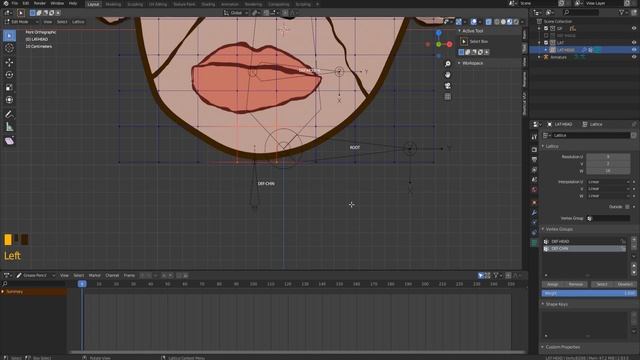Image resolution: width=640 pixels, height=360 pixels.
Task: Open the viewport Lattice menu
Action: (78, 22)
